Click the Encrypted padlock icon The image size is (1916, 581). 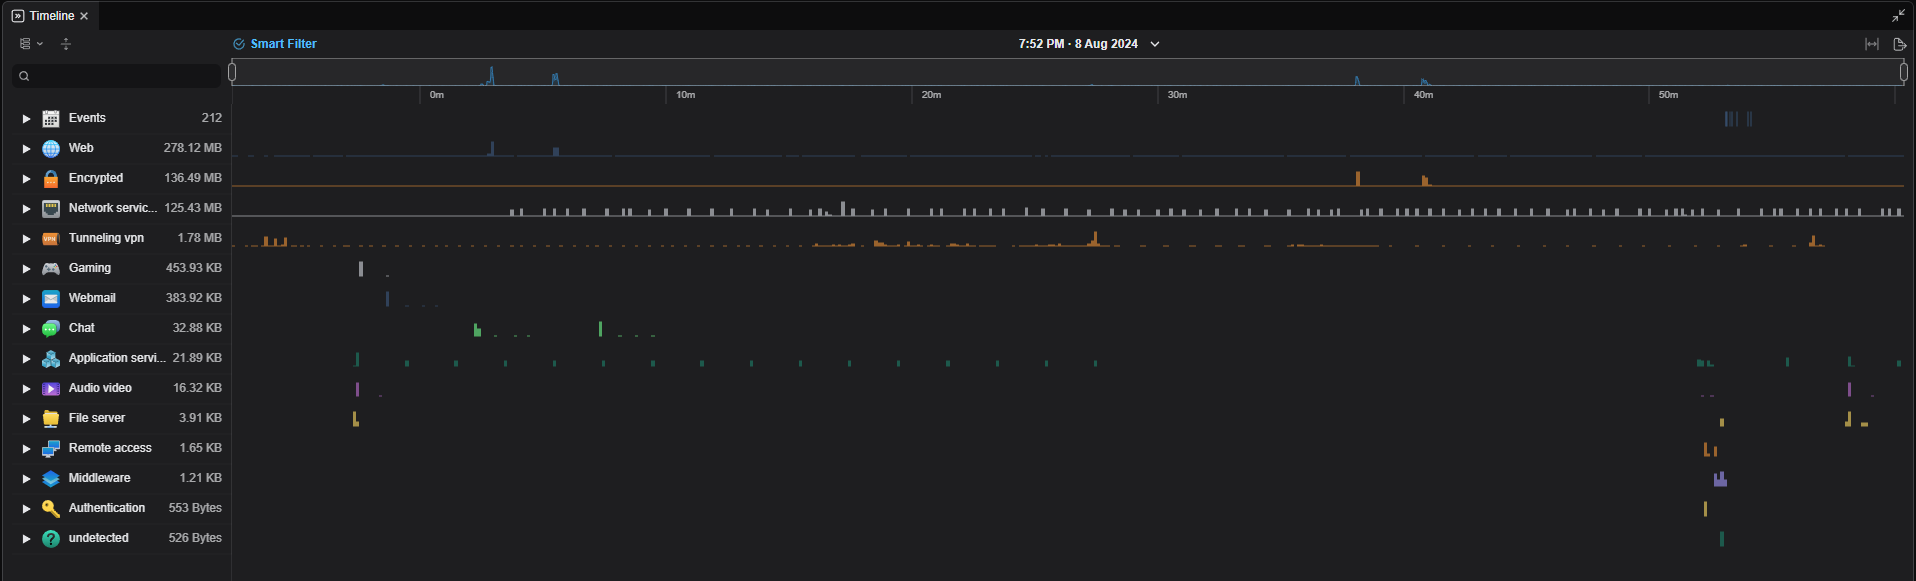tap(51, 178)
